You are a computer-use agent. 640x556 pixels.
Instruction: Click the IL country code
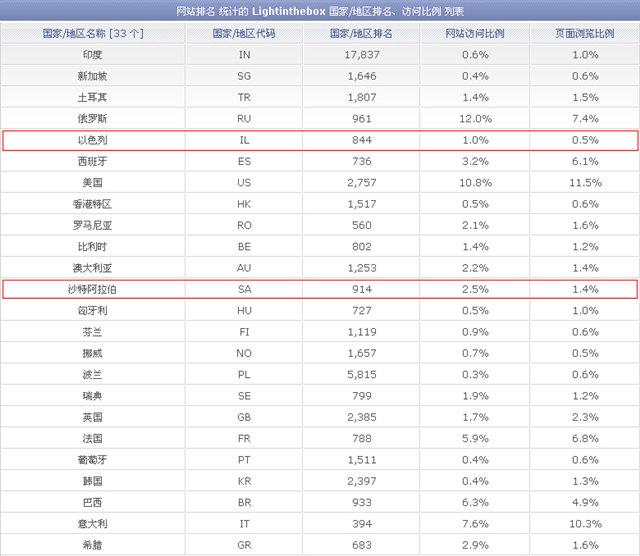[x=244, y=140]
